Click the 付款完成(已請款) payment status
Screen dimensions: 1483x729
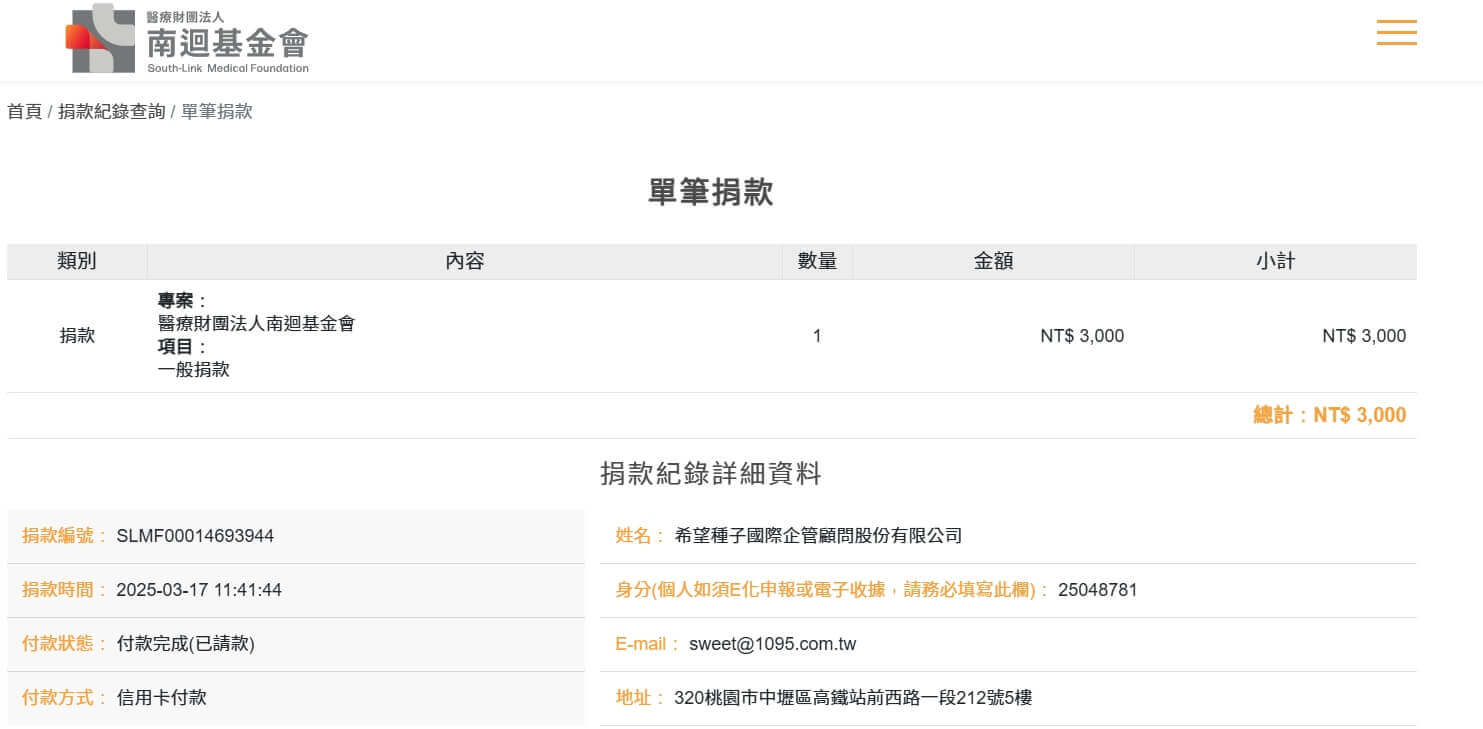(186, 644)
